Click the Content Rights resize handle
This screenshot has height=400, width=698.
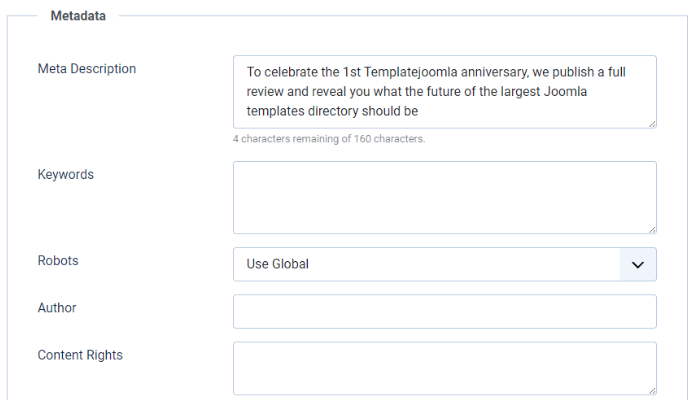click(x=651, y=390)
